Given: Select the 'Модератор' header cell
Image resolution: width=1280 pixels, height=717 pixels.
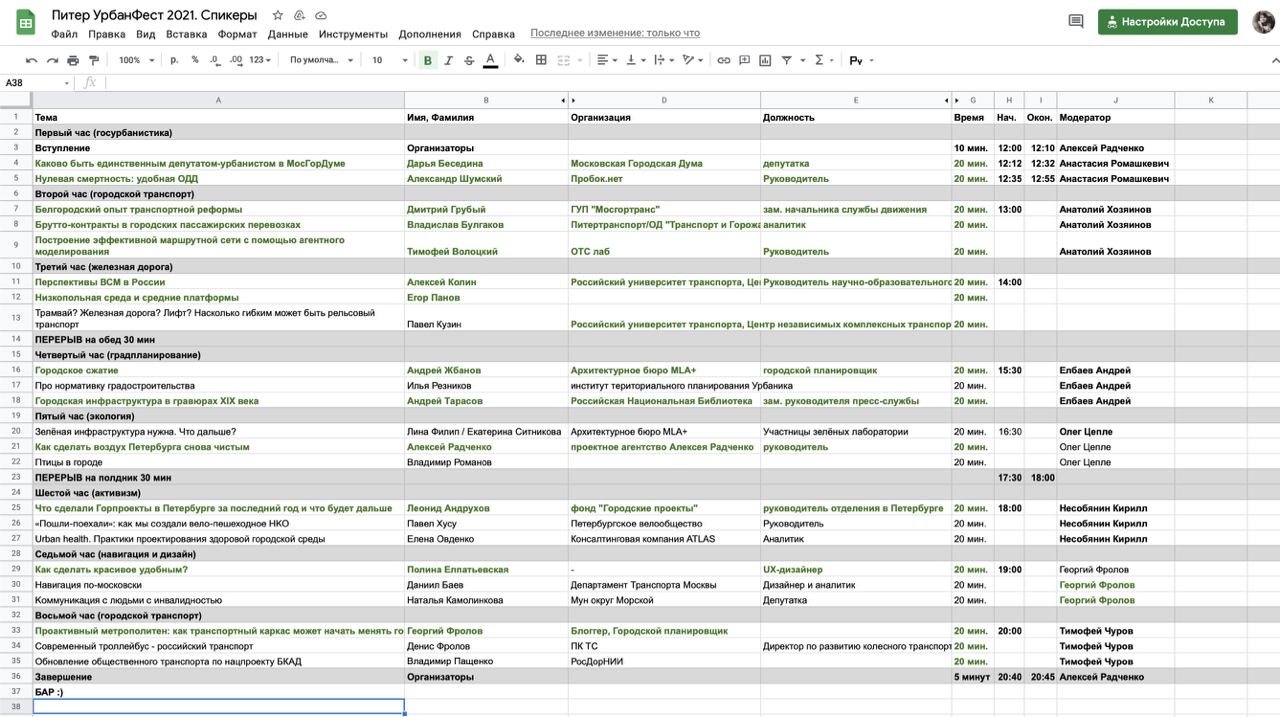Looking at the screenshot, I should 1115,117.
